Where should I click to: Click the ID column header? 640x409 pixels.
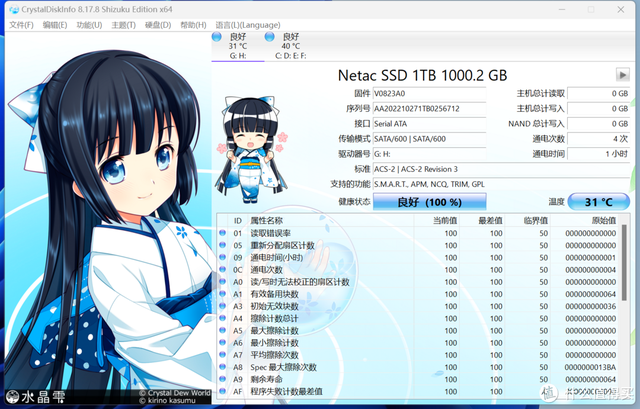pos(238,221)
